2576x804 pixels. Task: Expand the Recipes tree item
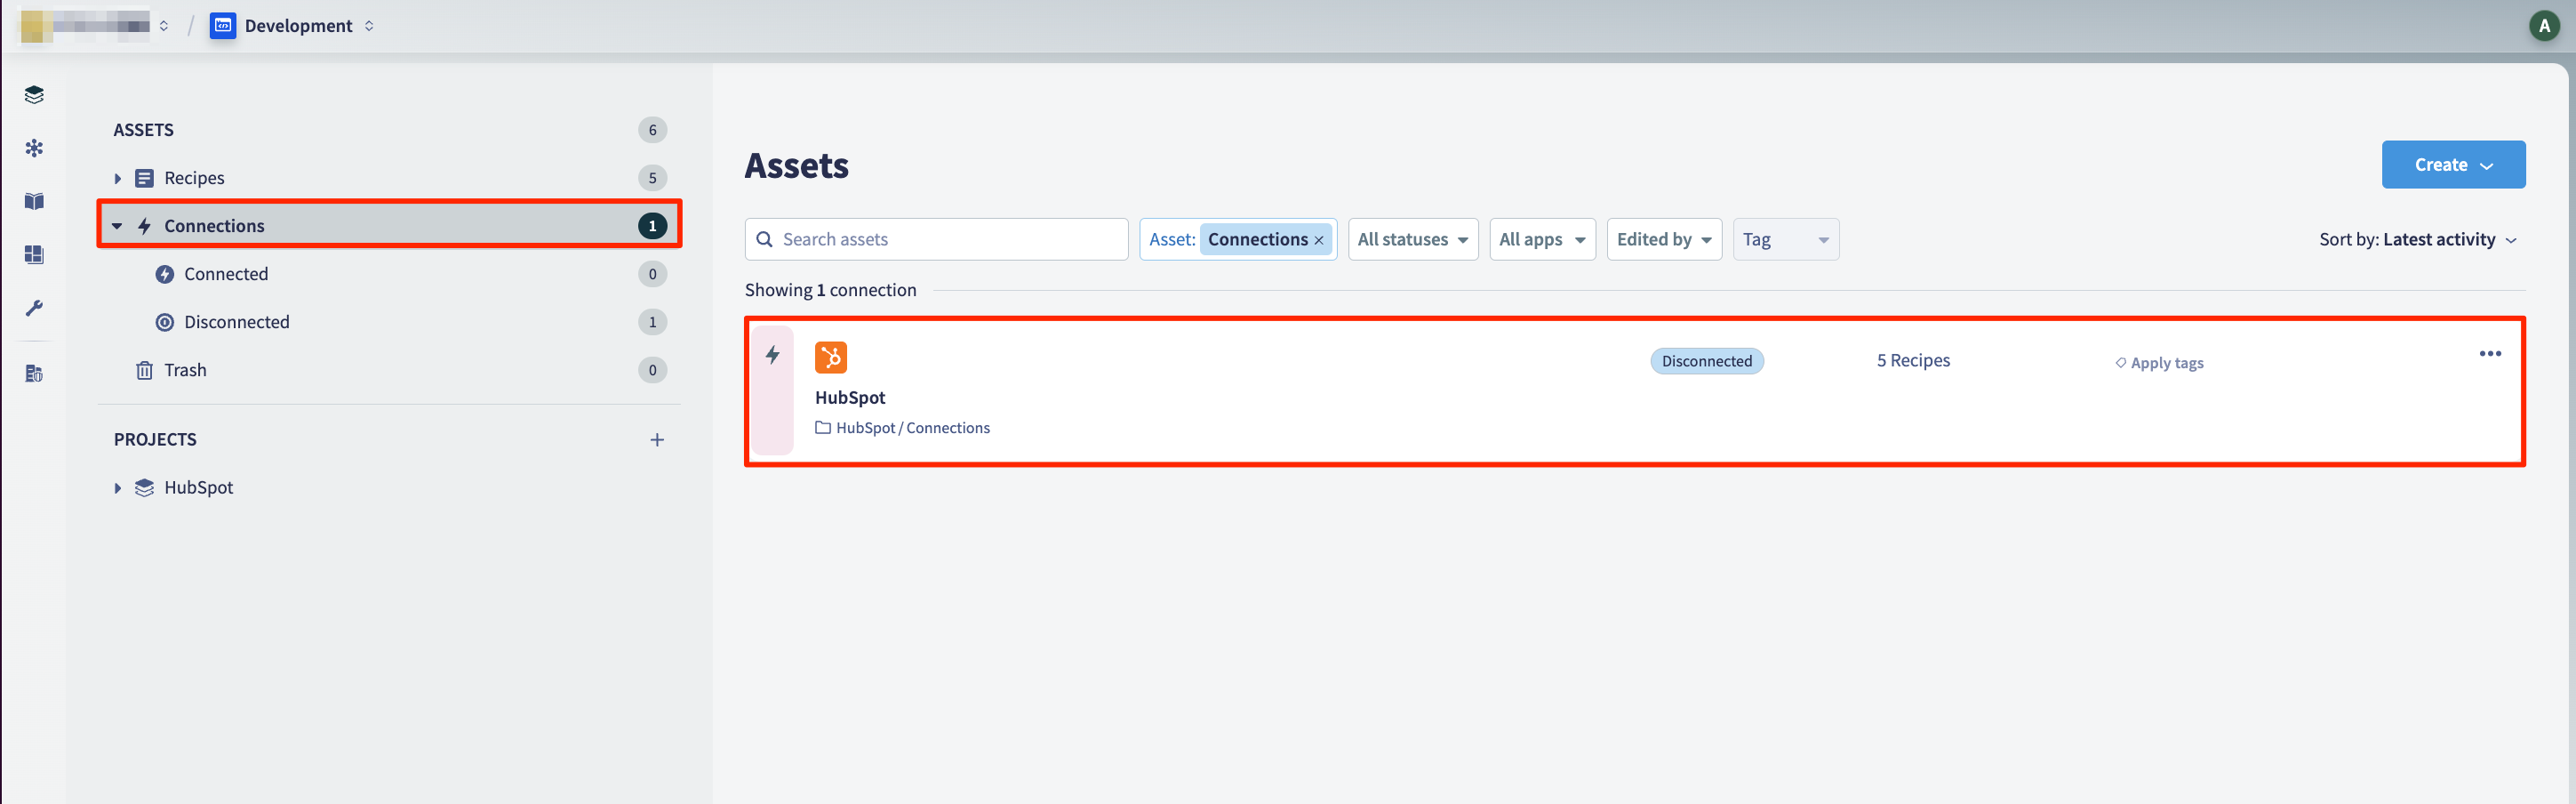[x=117, y=178]
